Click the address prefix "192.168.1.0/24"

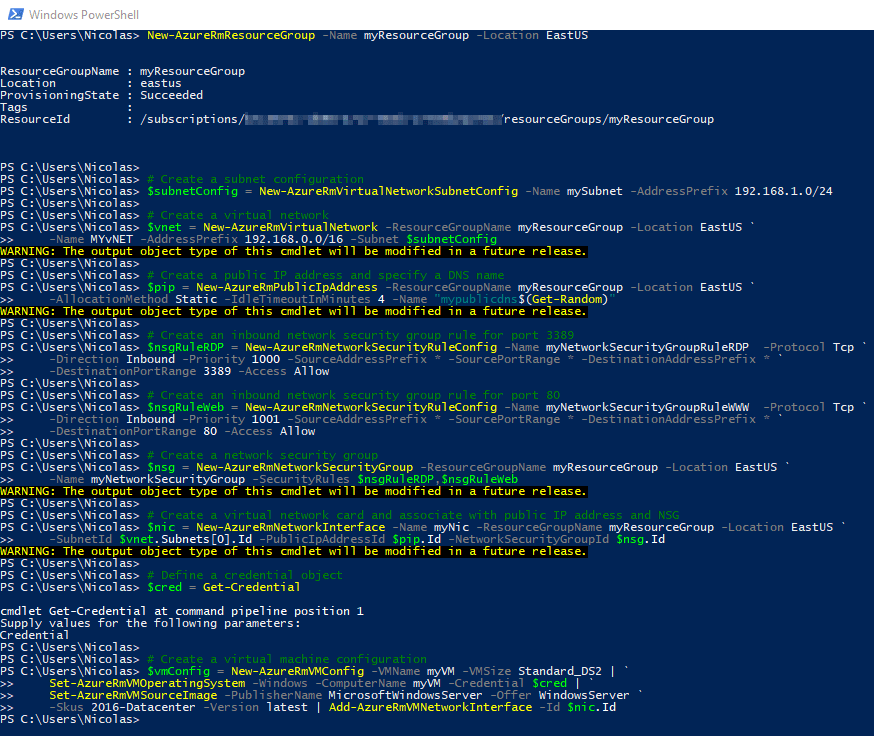tap(783, 191)
